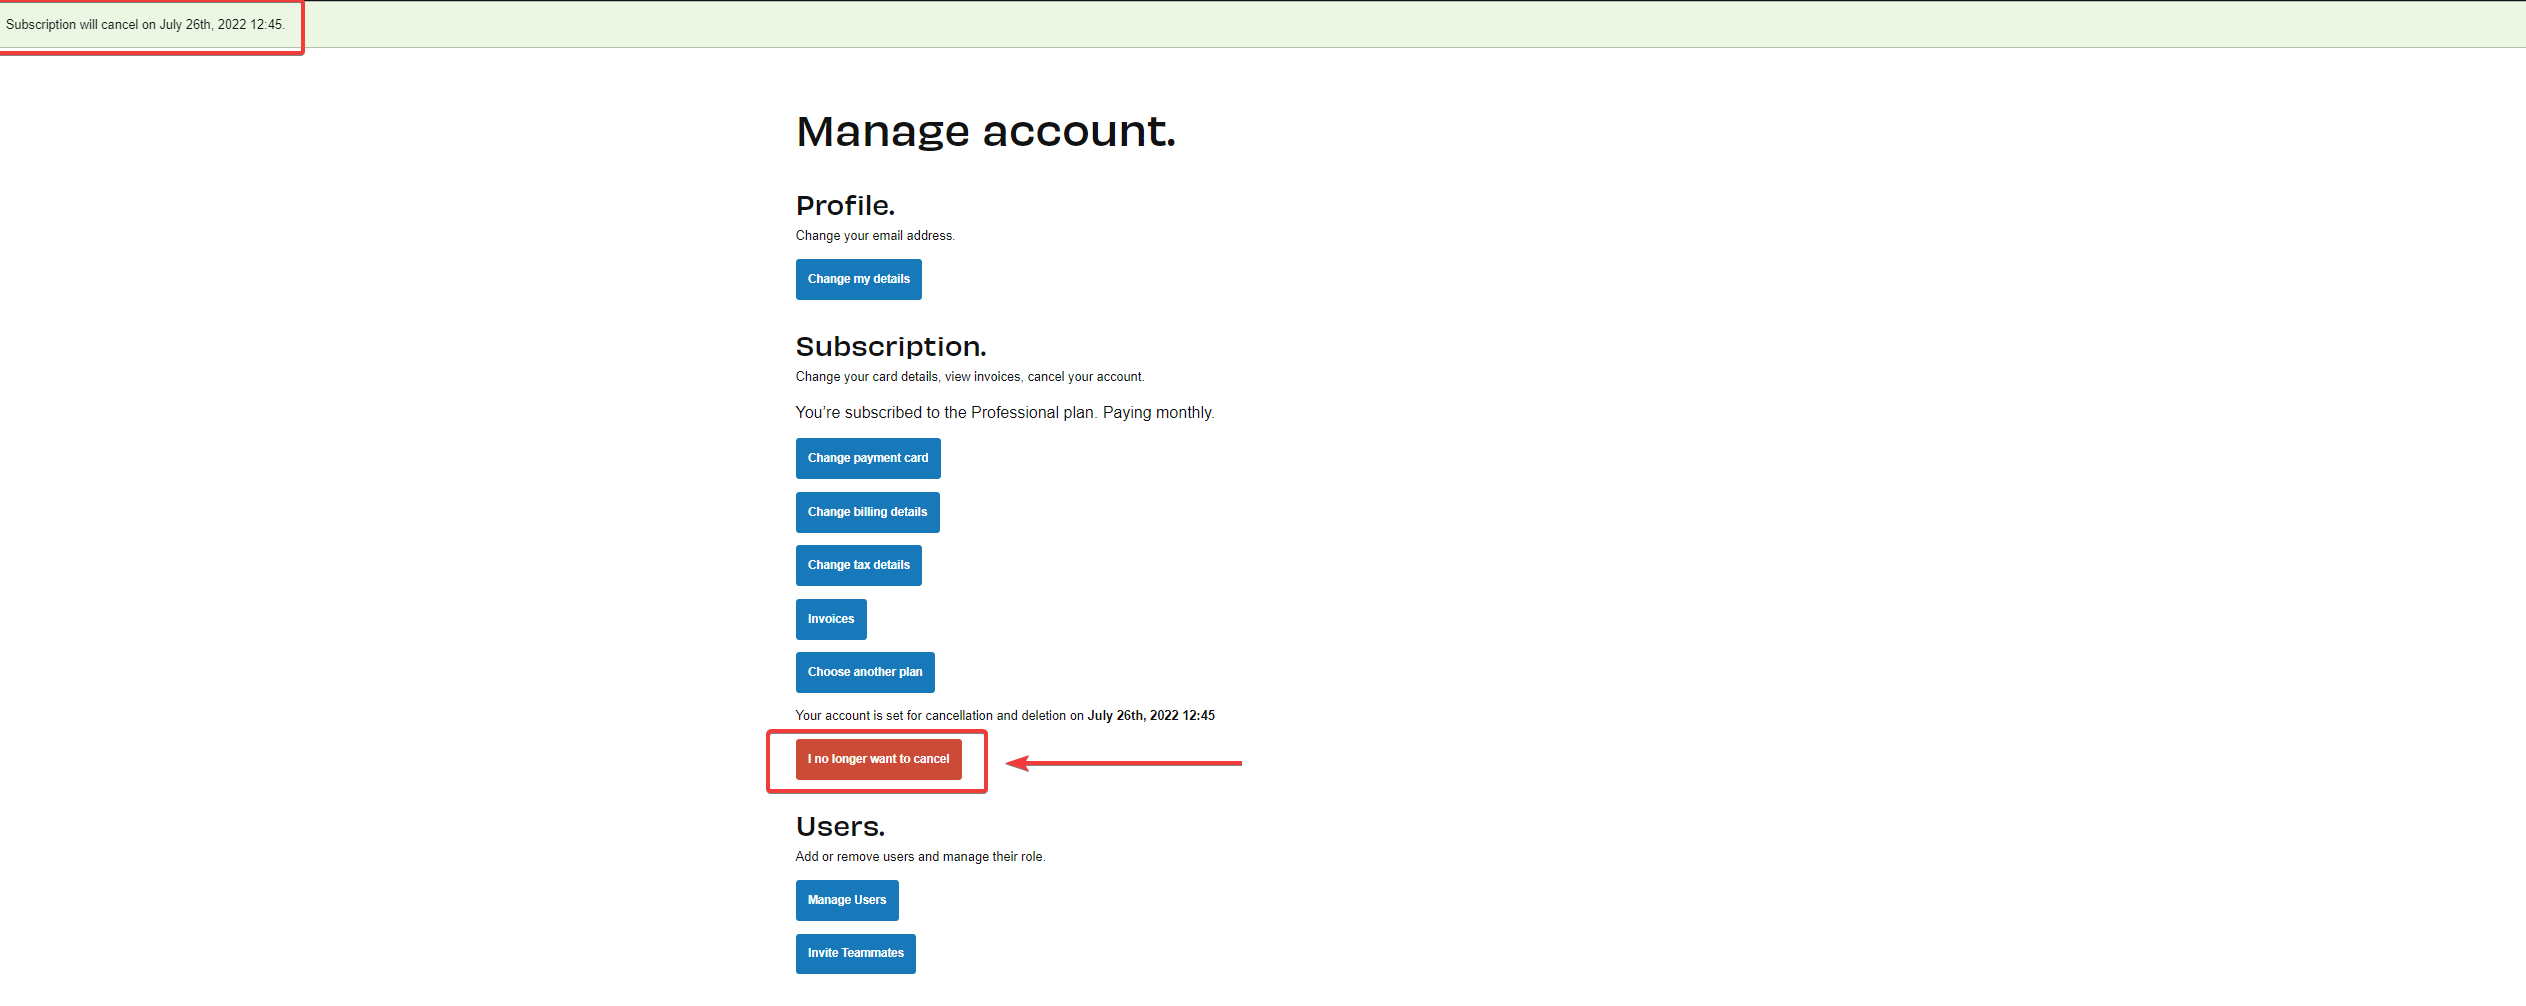
Task: Click the Profile section heading
Action: pos(845,206)
